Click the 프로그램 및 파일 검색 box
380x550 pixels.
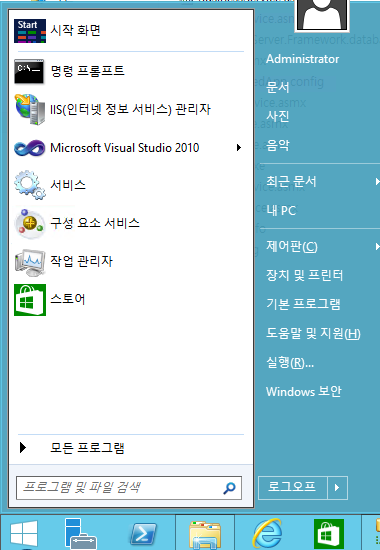tap(129, 488)
